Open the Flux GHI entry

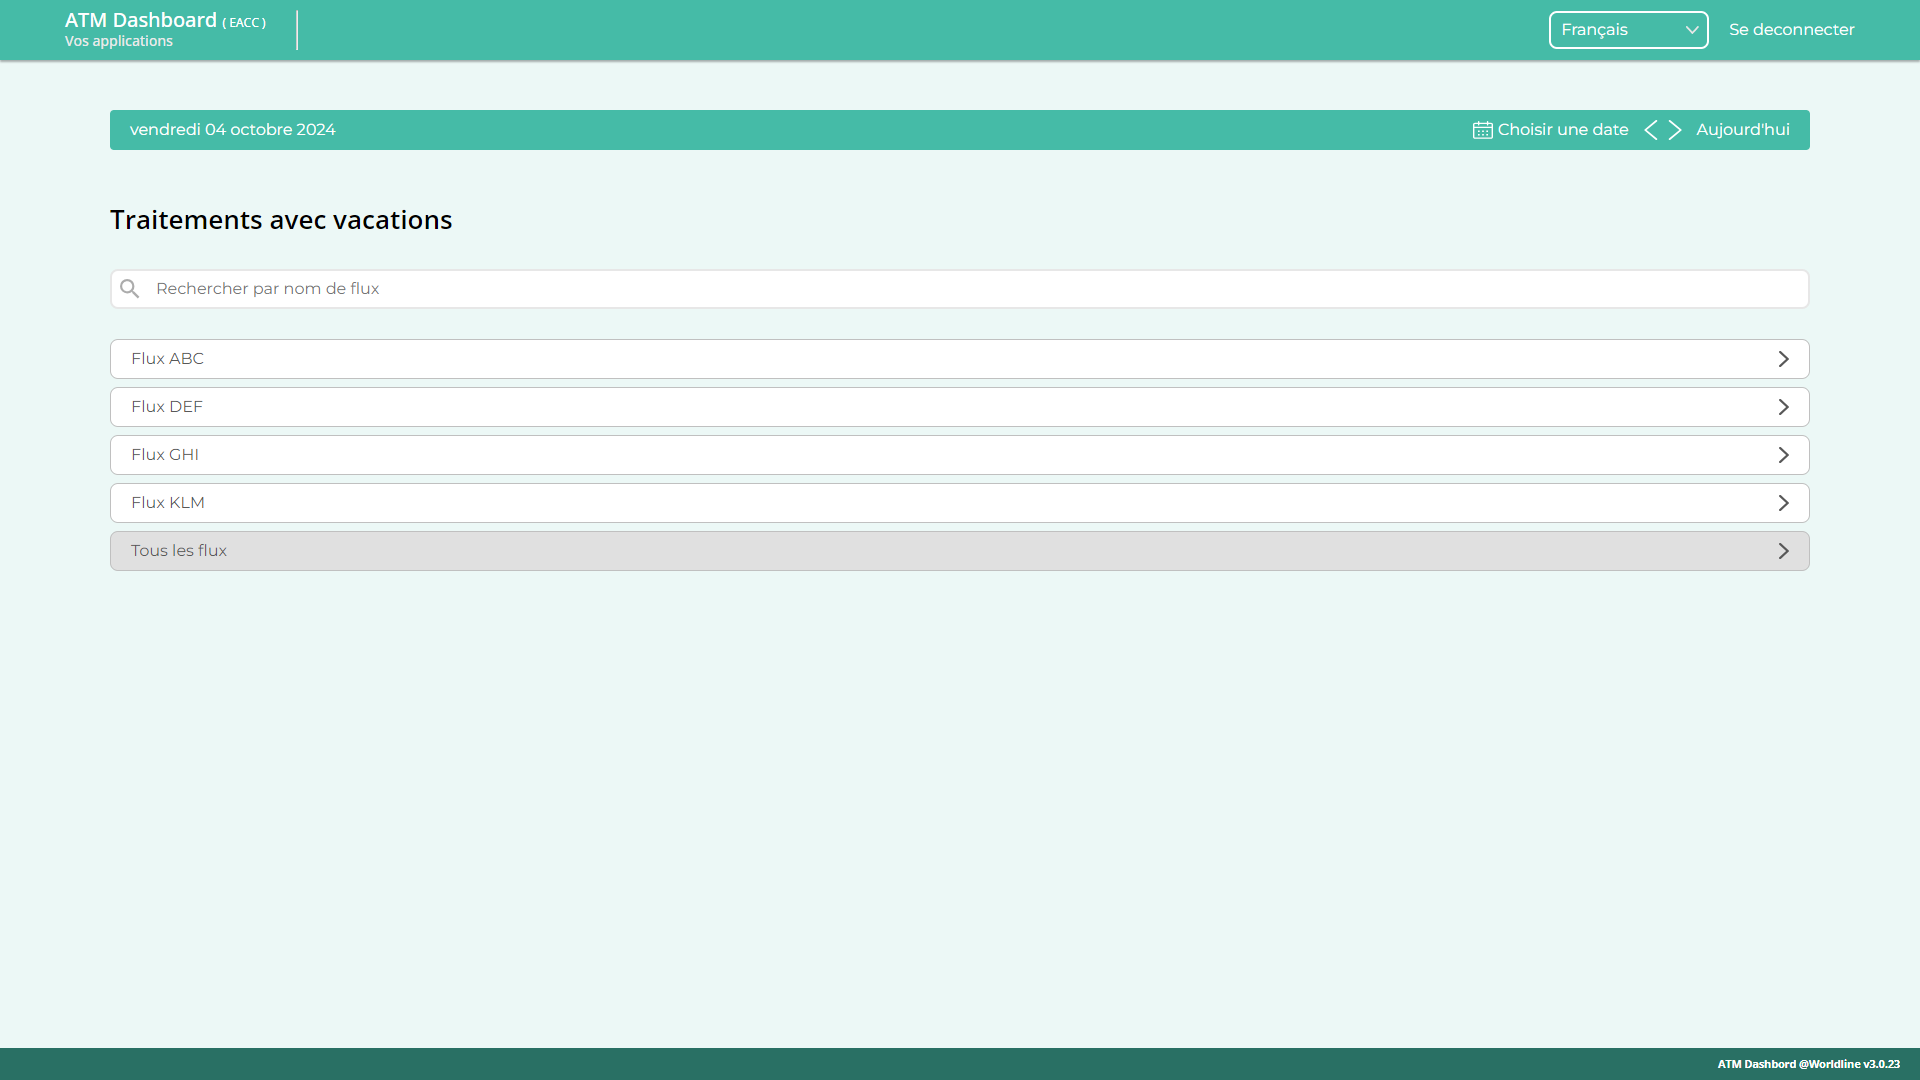(x=166, y=455)
